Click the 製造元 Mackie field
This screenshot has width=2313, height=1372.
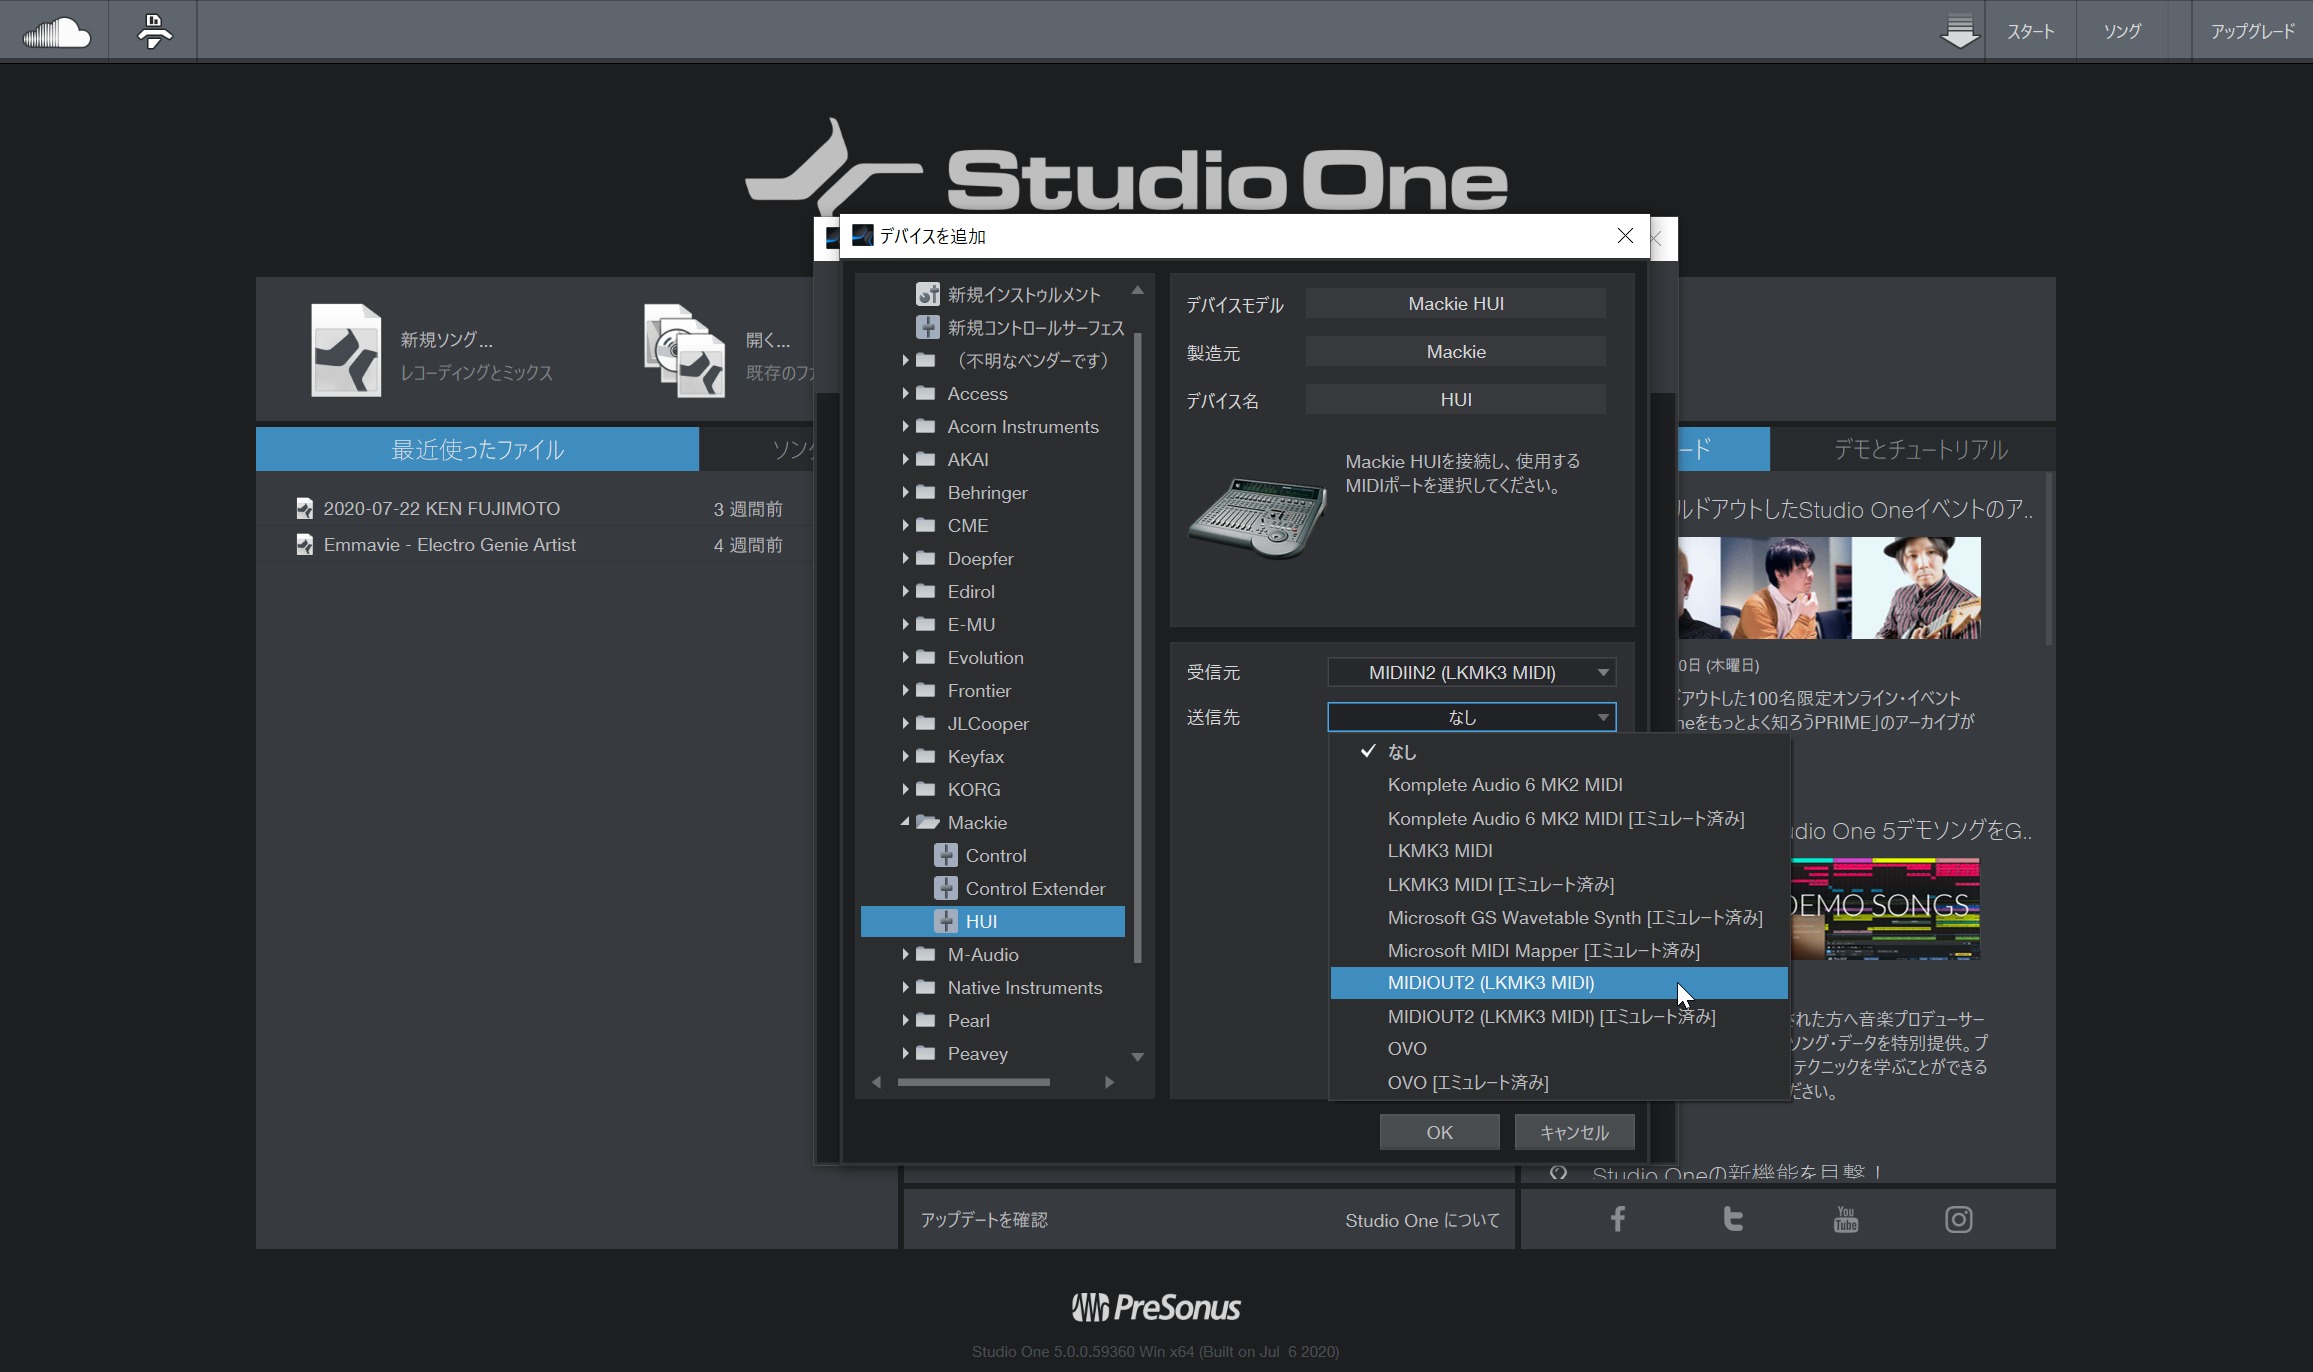point(1455,351)
